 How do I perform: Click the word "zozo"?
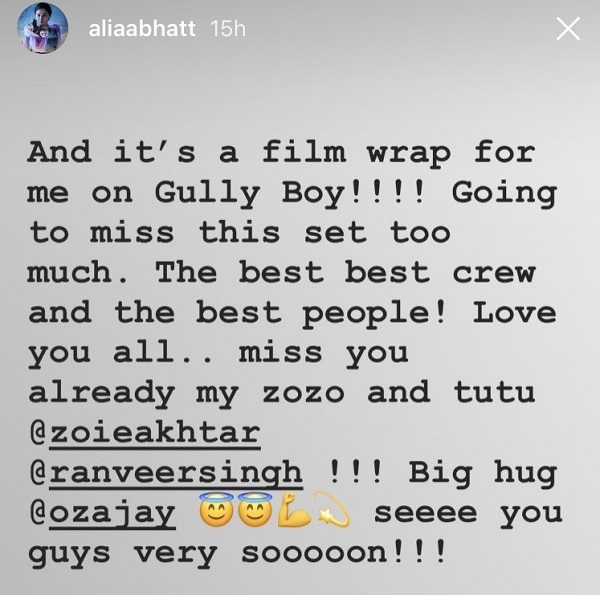pos(303,393)
